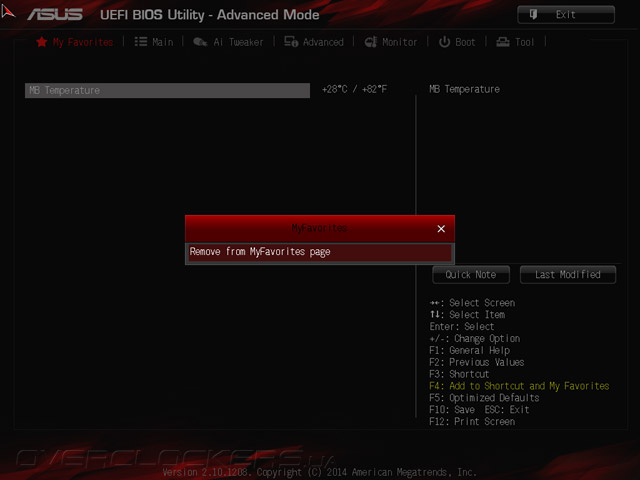Click the F5: Optimized Defaults hint
640x480 pixels.
click(484, 398)
